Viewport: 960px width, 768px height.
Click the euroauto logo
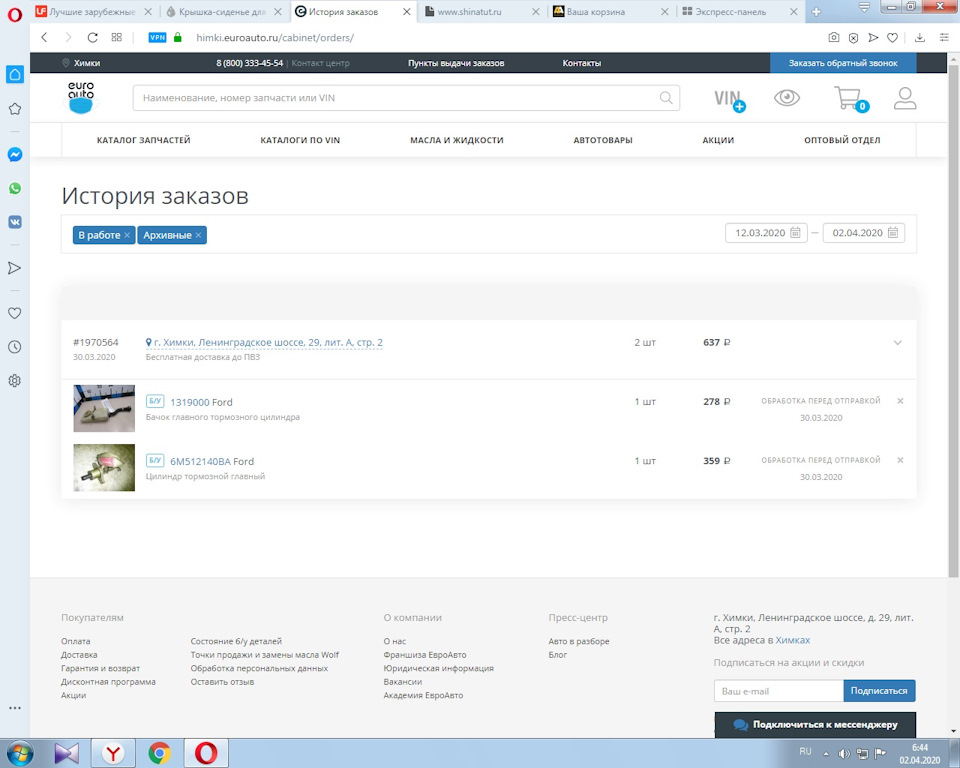[x=81, y=98]
